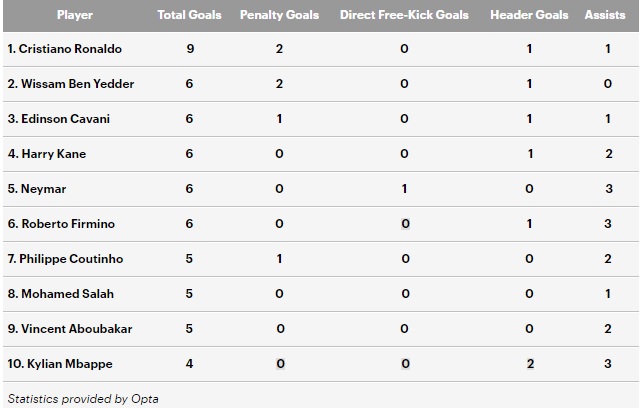Screen dimensions: 643x408
Task: Click the Direct Free-Kick Goals header
Action: coord(404,15)
